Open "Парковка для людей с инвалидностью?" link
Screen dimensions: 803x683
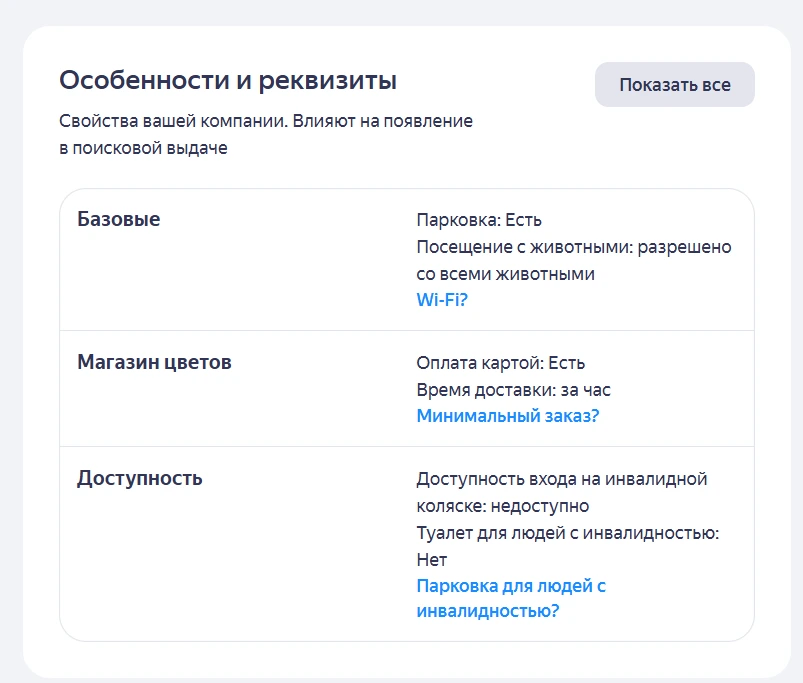511,598
